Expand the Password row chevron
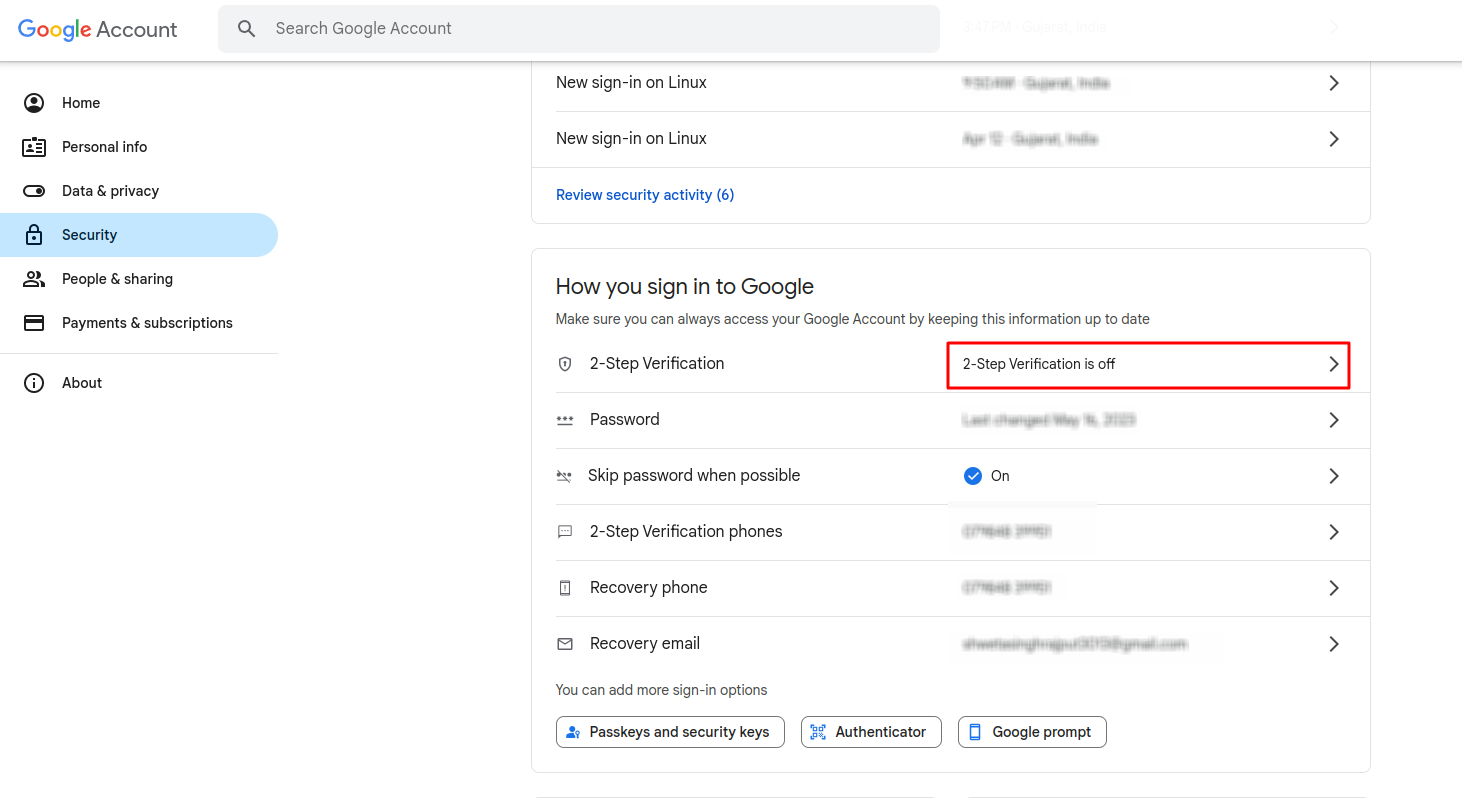1462x798 pixels. pyautogui.click(x=1333, y=420)
